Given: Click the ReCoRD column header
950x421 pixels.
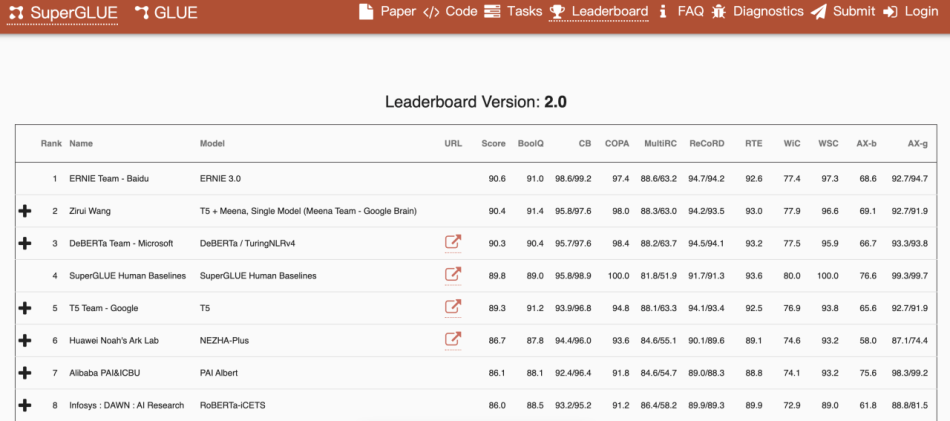Looking at the screenshot, I should coord(706,144).
